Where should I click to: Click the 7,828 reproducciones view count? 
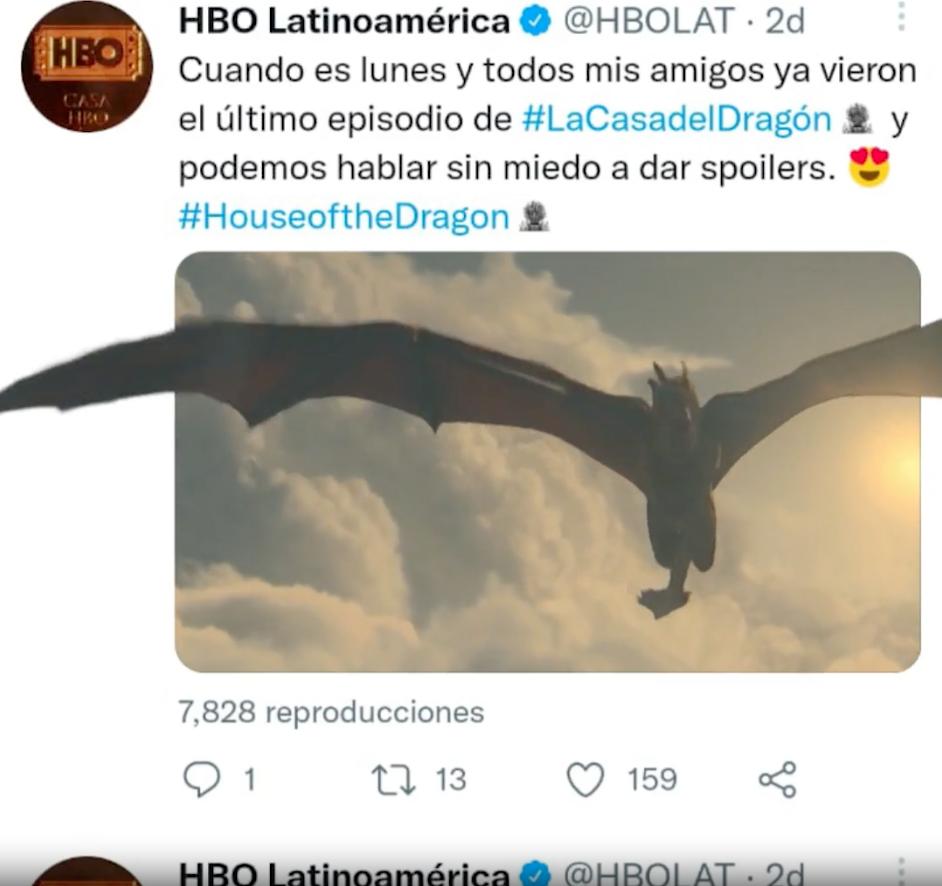pyautogui.click(x=331, y=712)
